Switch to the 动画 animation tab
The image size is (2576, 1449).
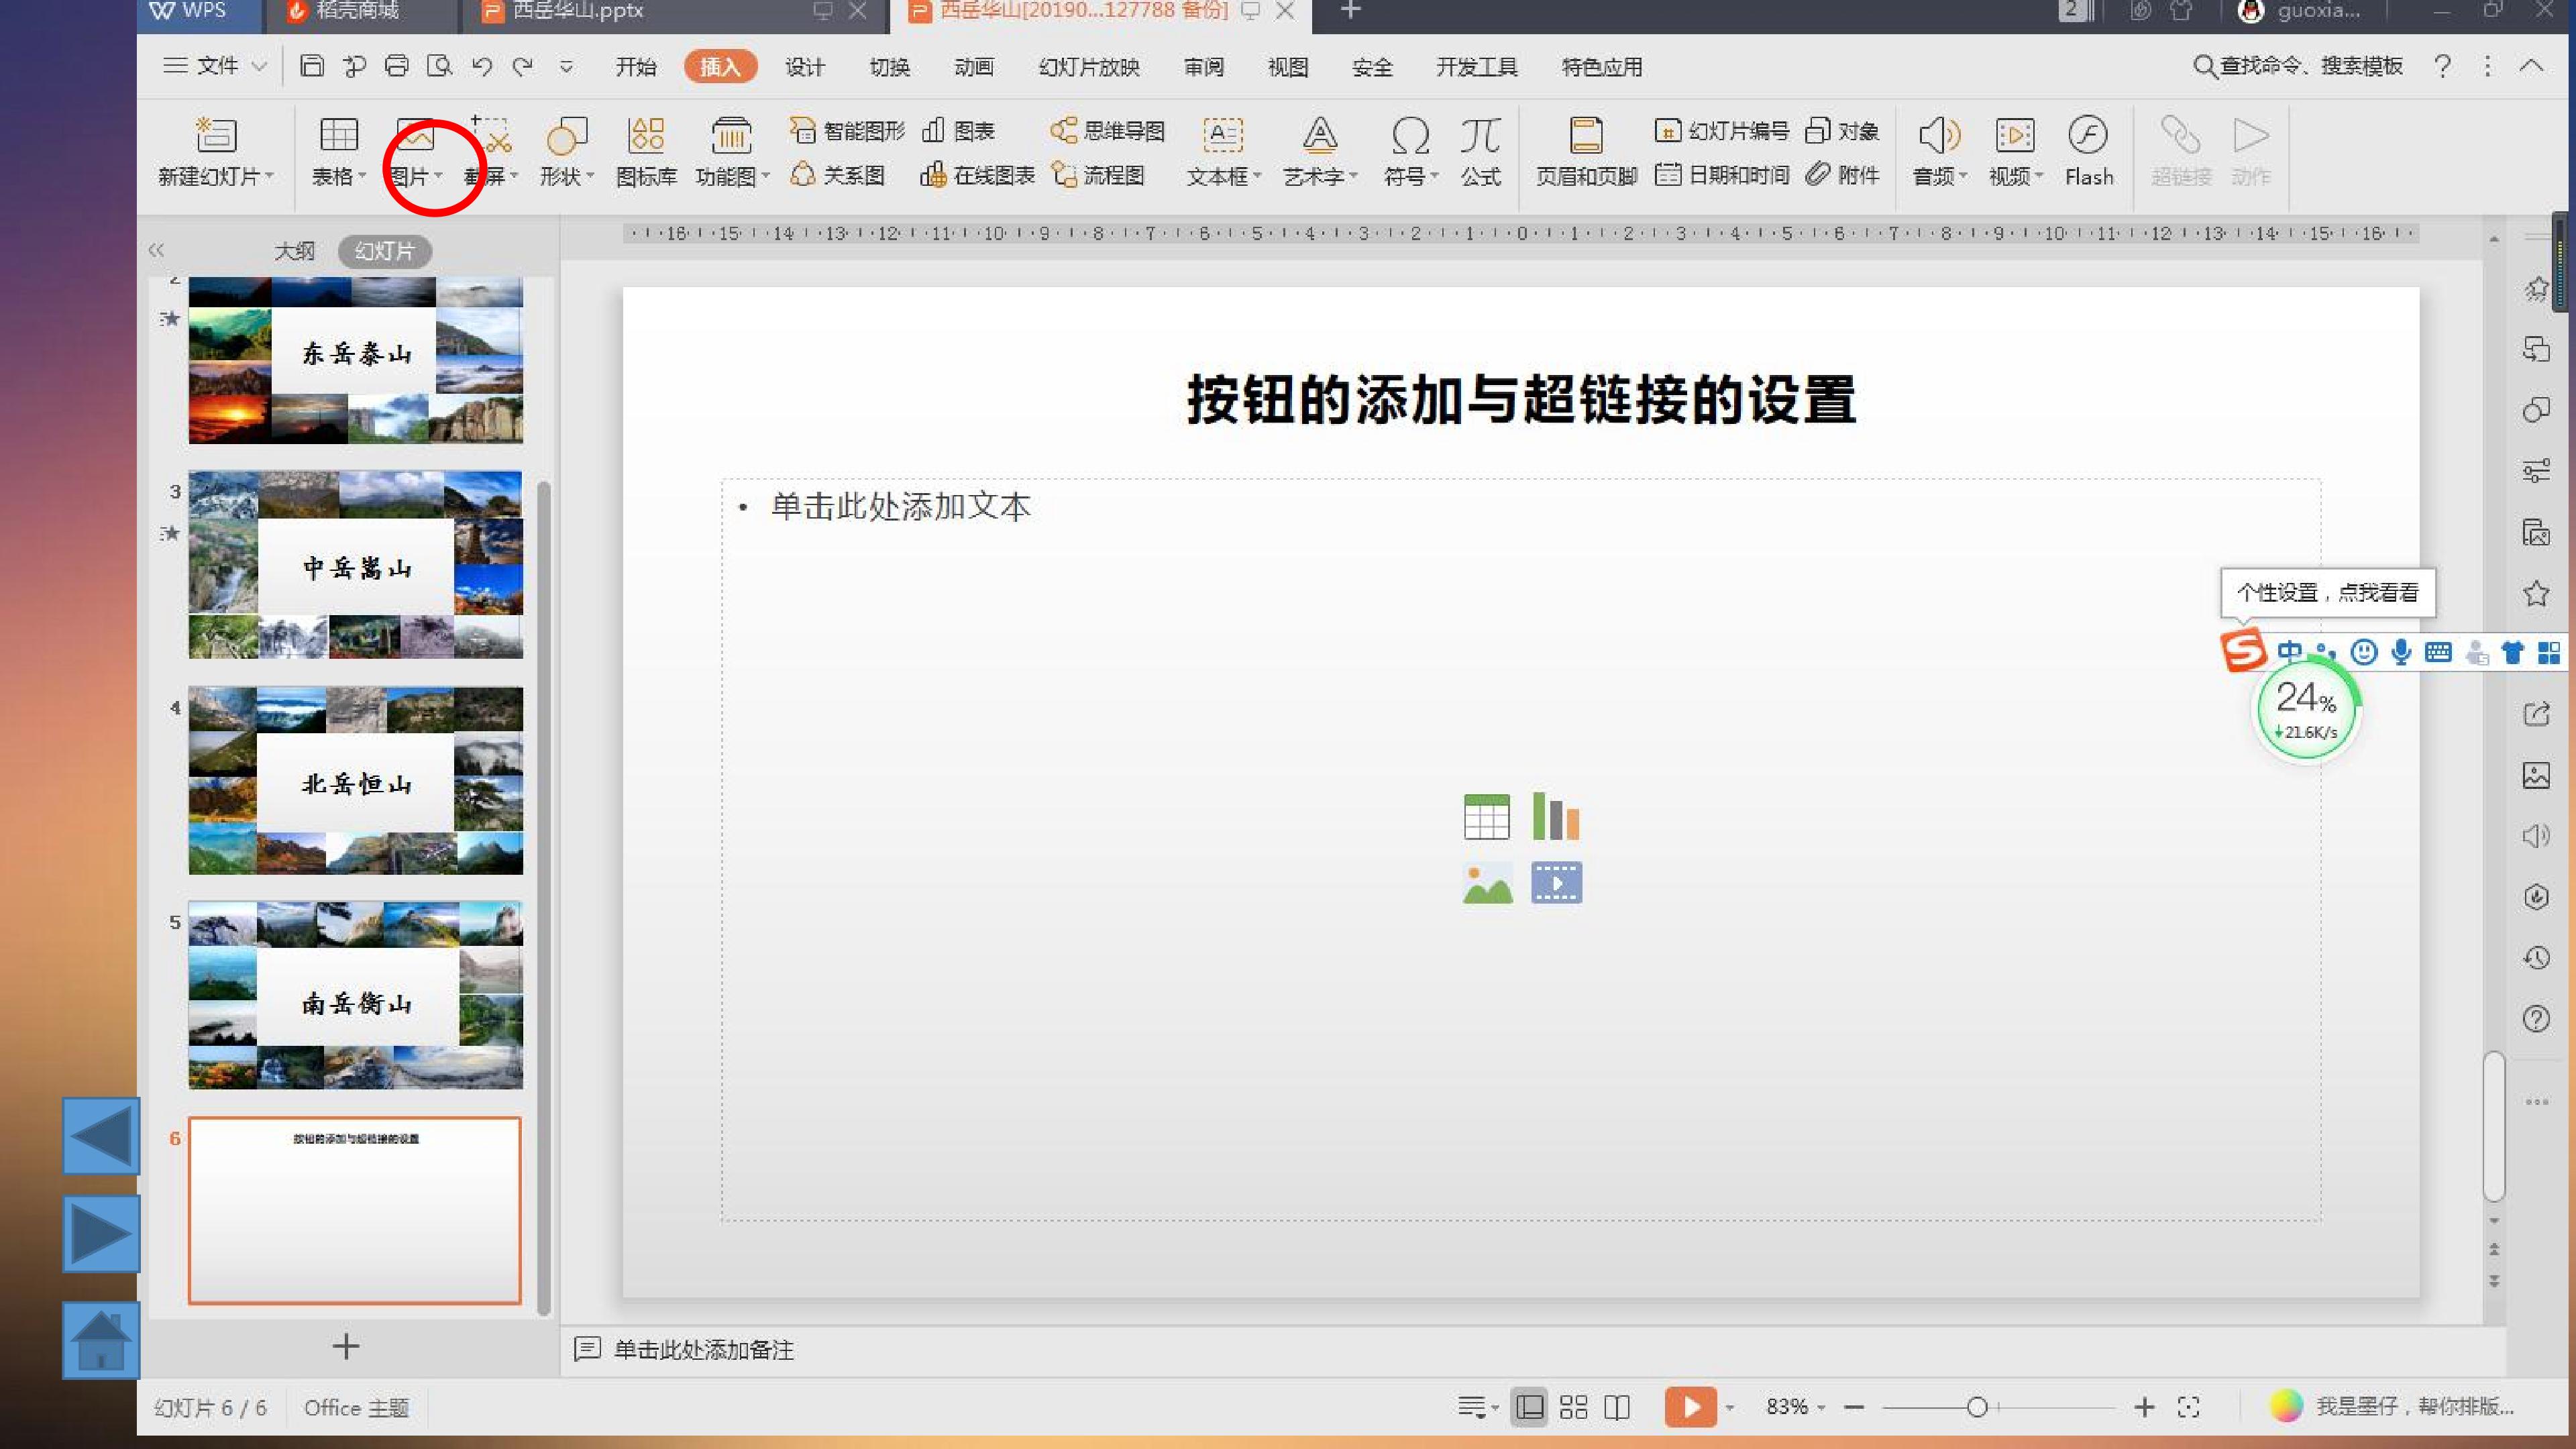974,67
